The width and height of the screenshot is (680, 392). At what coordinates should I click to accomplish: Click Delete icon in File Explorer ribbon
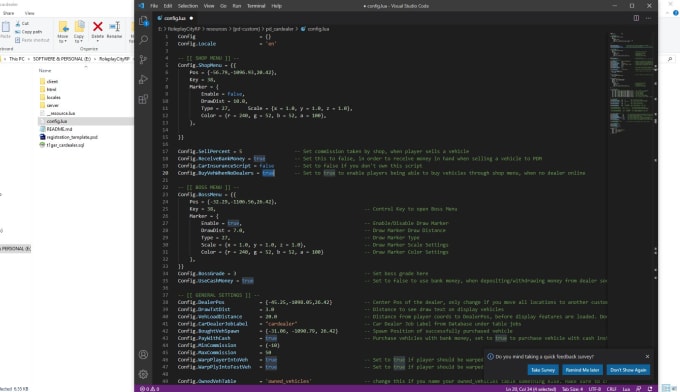pos(98,30)
